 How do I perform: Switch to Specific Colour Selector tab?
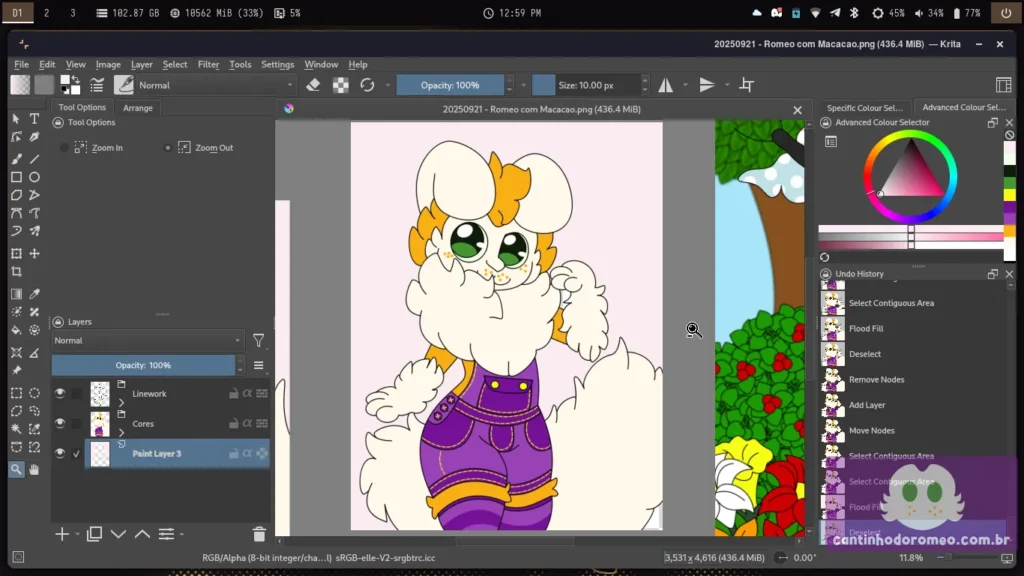pos(865,108)
